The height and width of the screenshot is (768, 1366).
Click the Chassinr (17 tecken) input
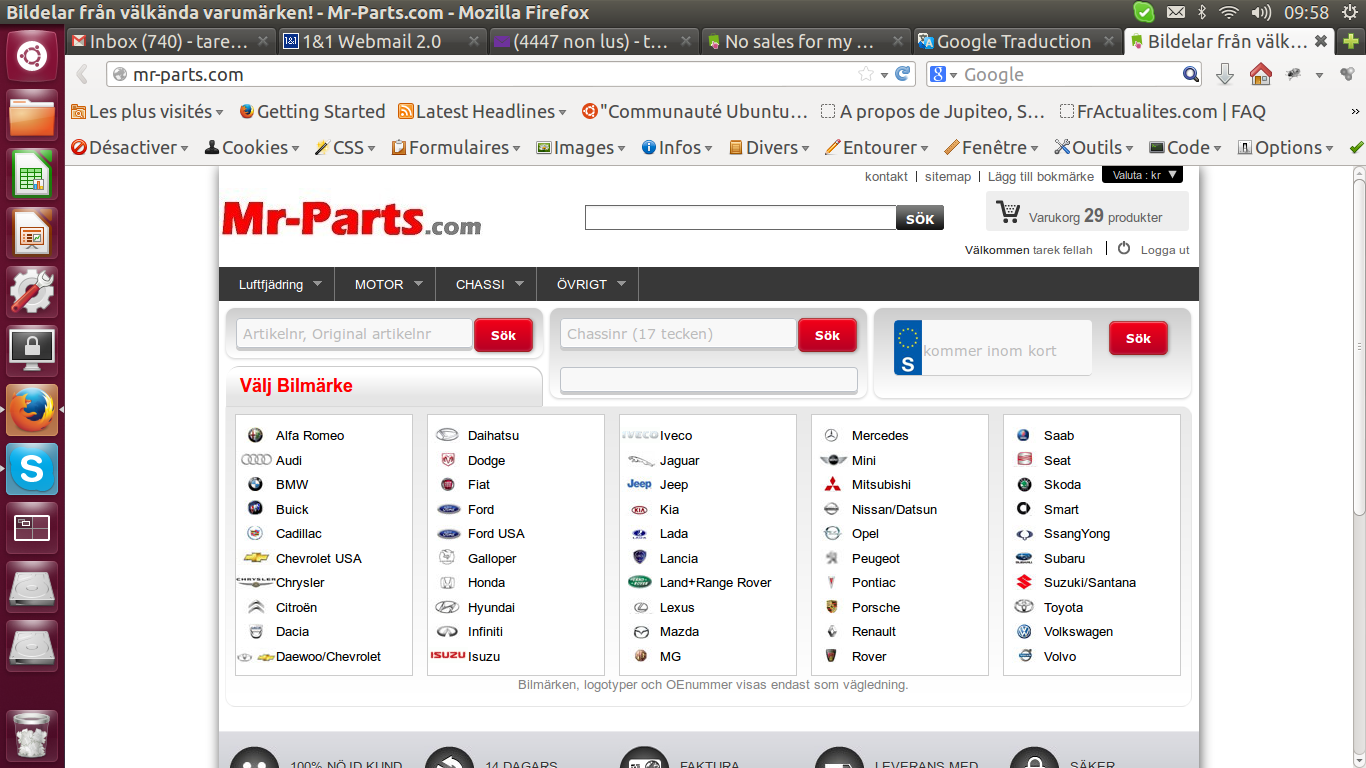678,334
